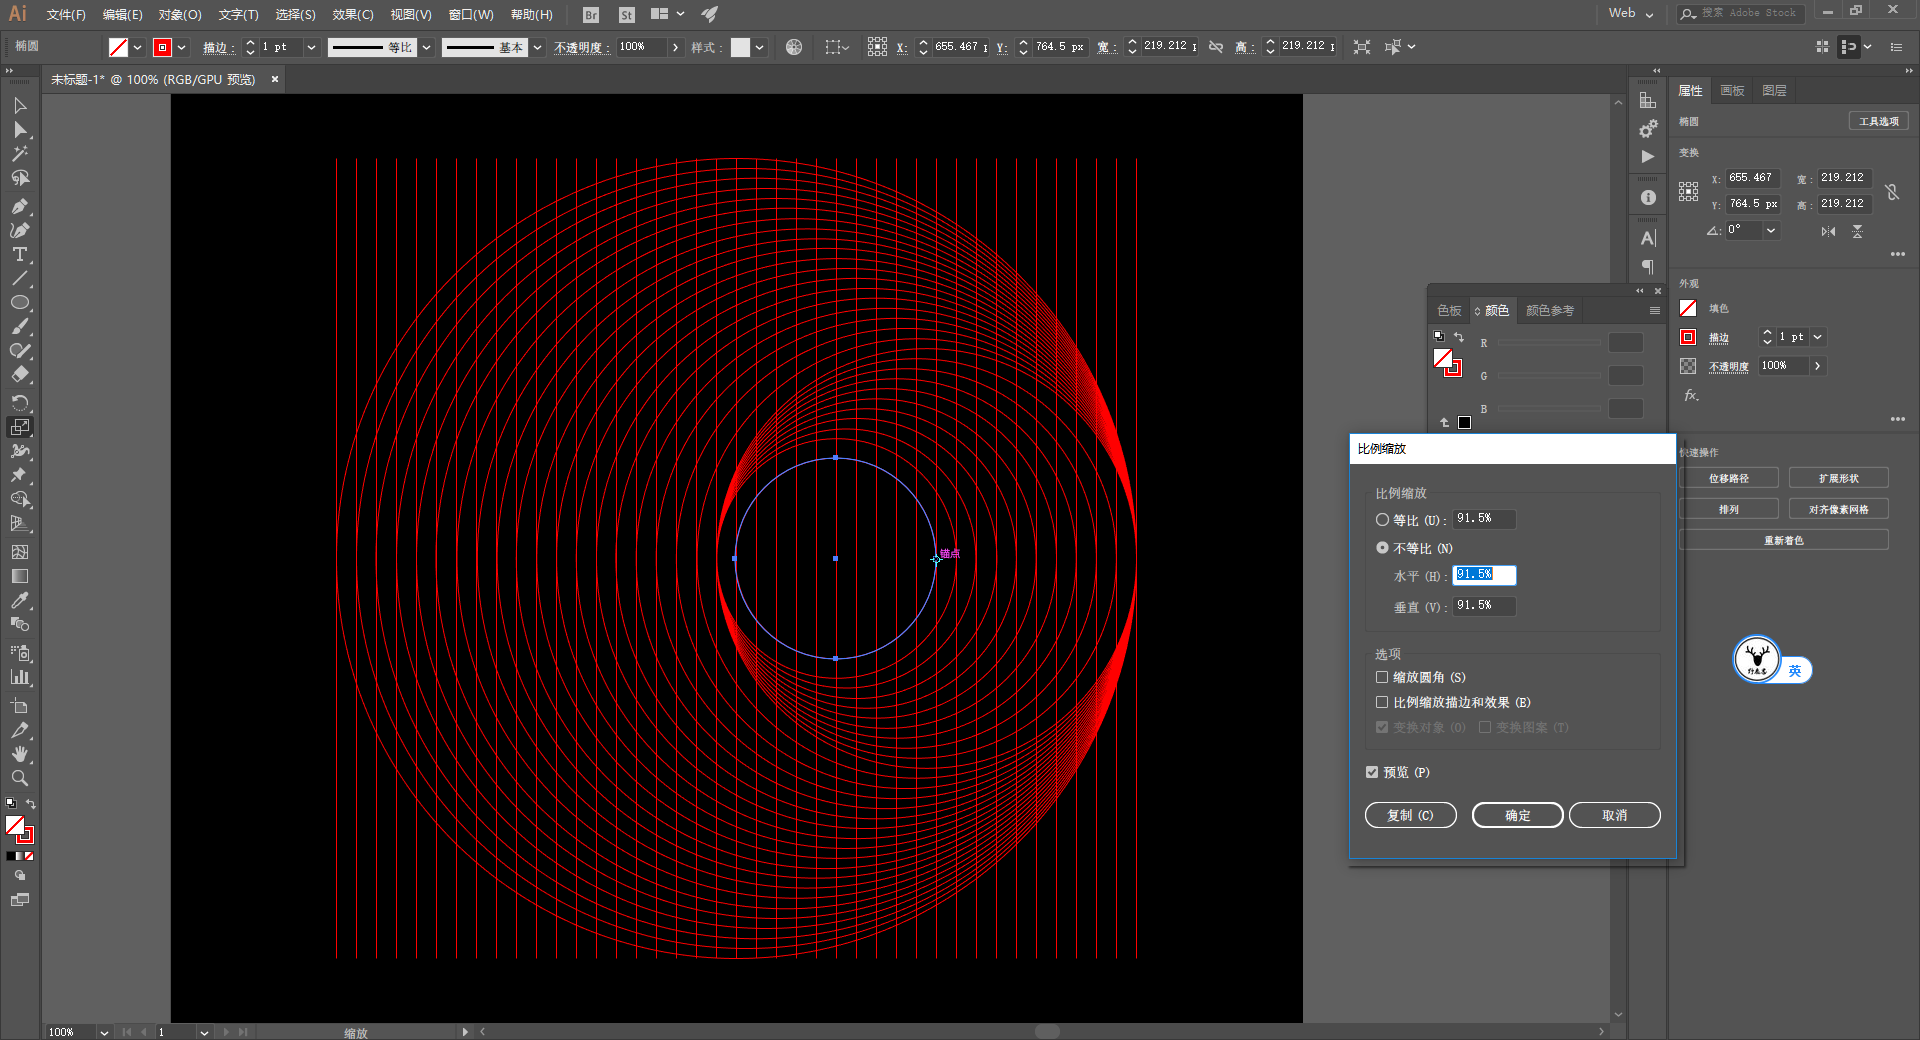This screenshot has width=1920, height=1040.
Task: Open the Web workspace switcher dropdown
Action: 1631,14
